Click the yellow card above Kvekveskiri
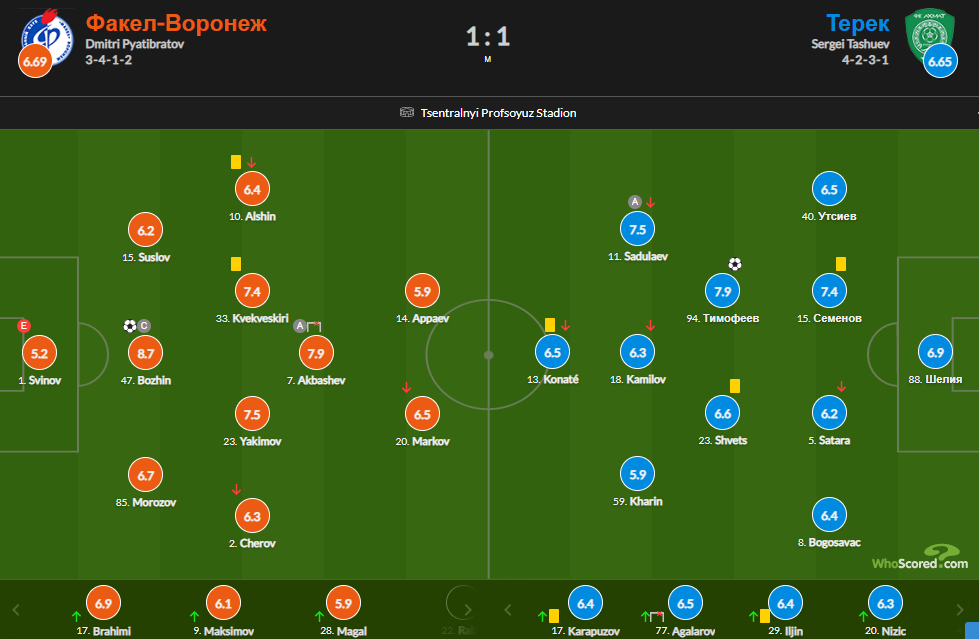The image size is (979, 639). pyautogui.click(x=236, y=264)
